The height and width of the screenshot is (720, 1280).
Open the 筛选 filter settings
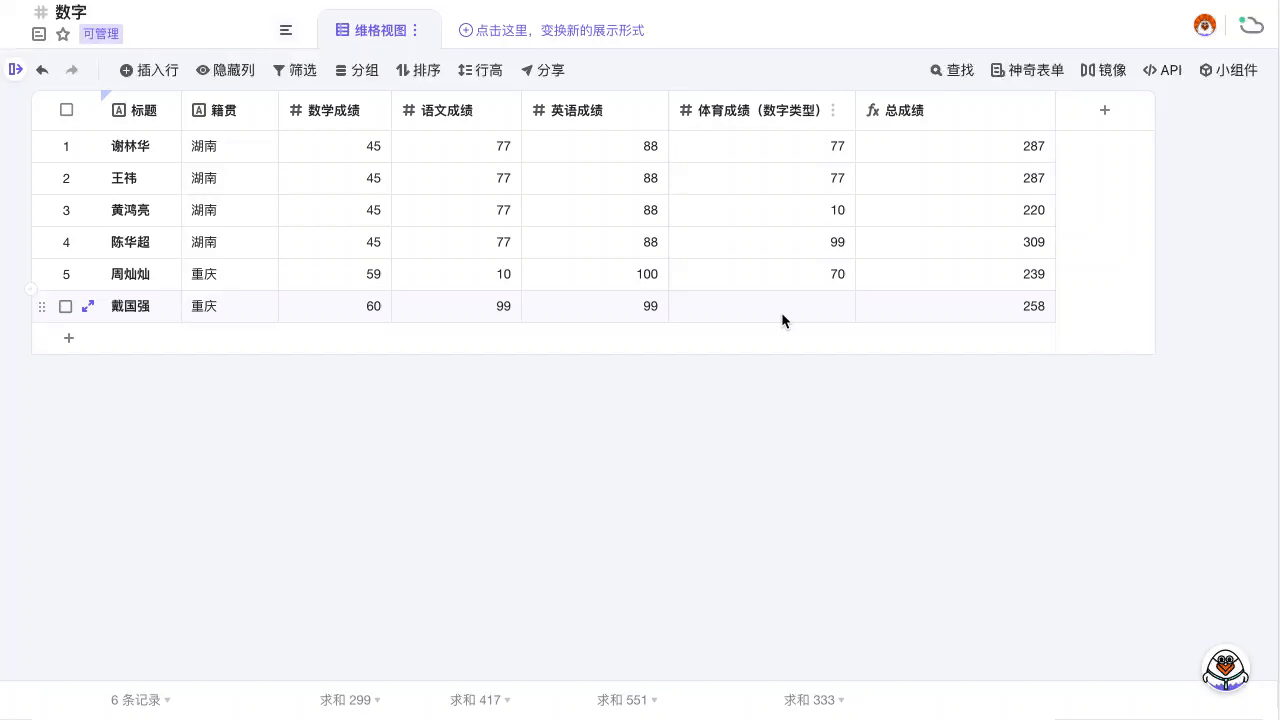pyautogui.click(x=294, y=70)
